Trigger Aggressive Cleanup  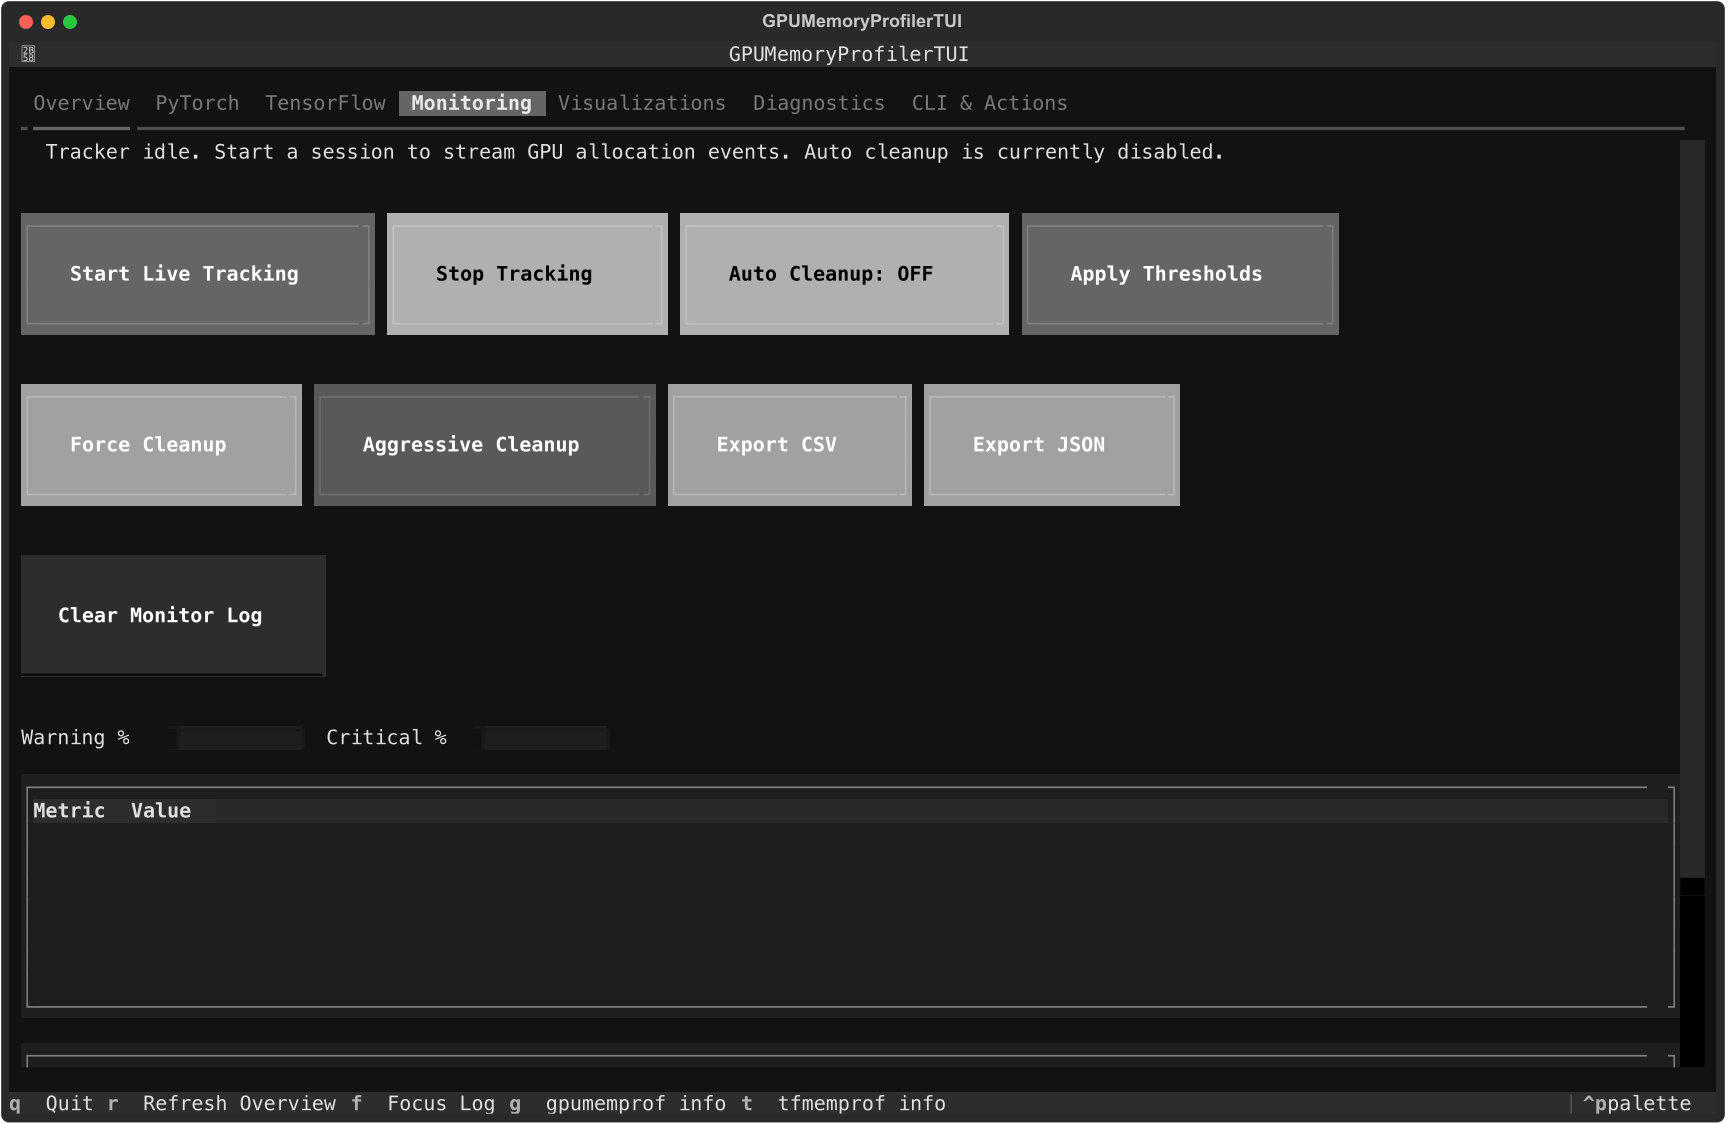[485, 445]
